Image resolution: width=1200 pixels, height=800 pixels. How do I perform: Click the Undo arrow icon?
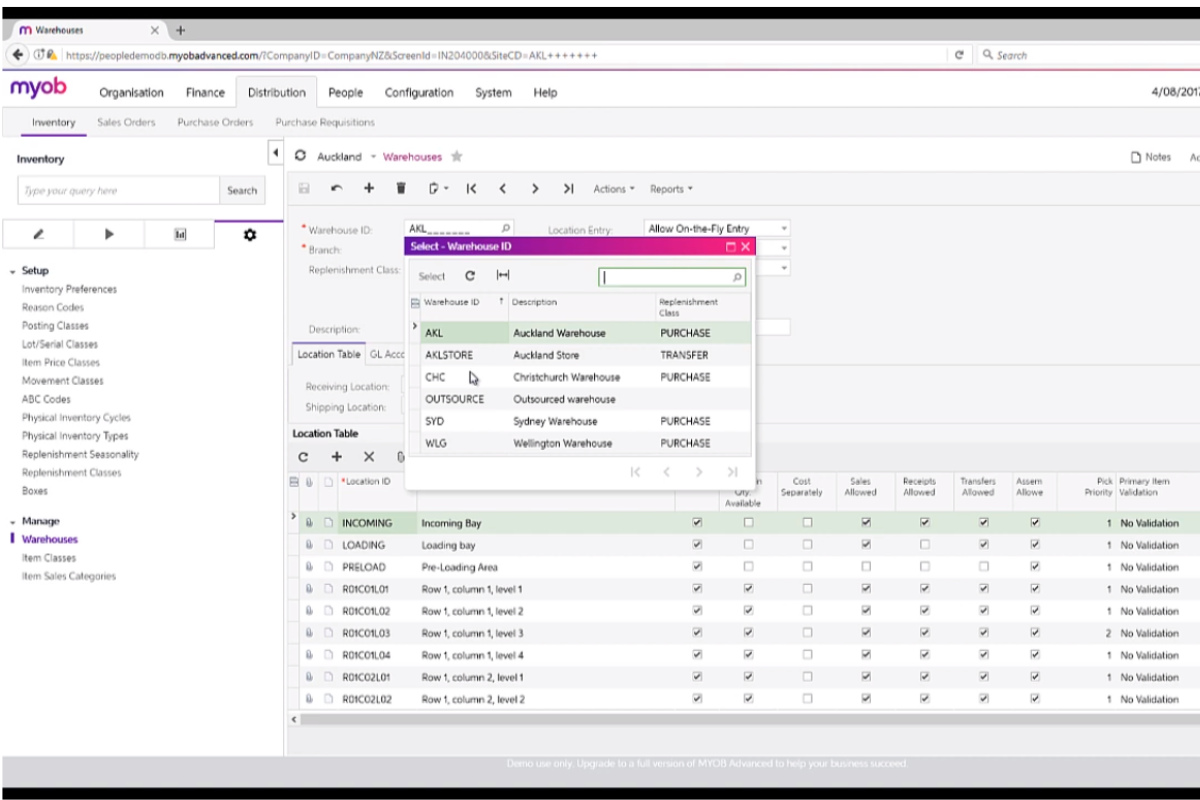click(x=338, y=188)
